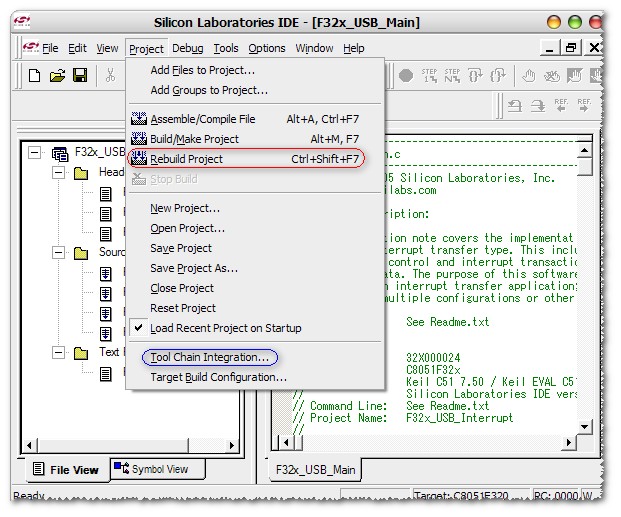This screenshot has width=621, height=517.
Task: Switch to the Symbol View tab
Action: point(156,469)
